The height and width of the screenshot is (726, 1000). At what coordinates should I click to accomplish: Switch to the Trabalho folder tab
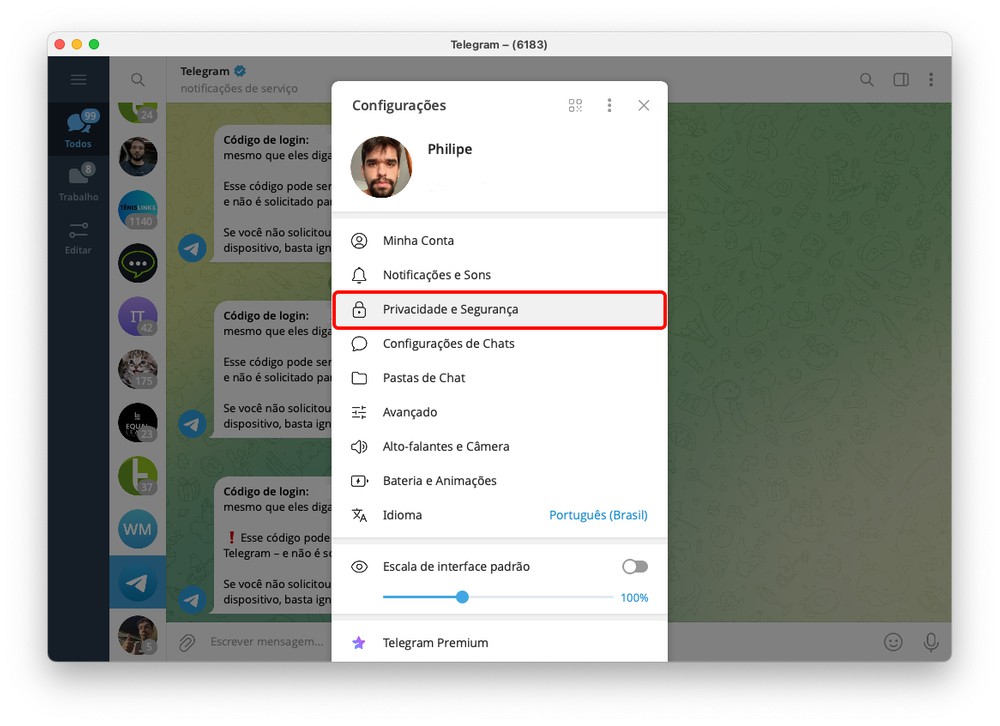tap(78, 184)
